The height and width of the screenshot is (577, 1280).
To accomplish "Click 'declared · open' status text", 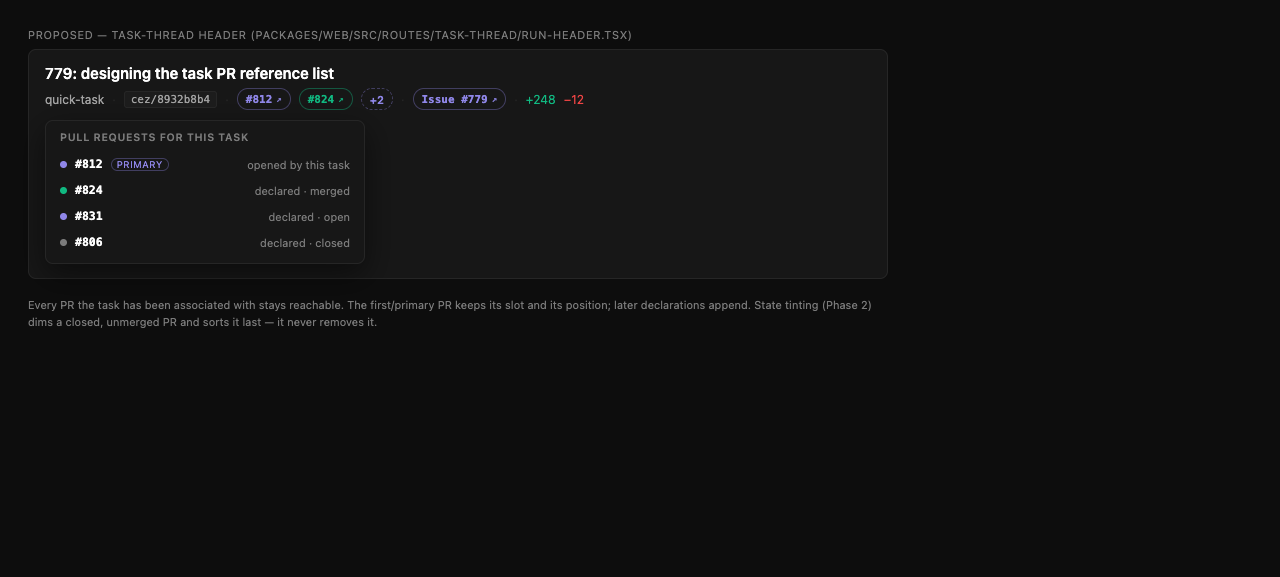I will coord(309,217).
